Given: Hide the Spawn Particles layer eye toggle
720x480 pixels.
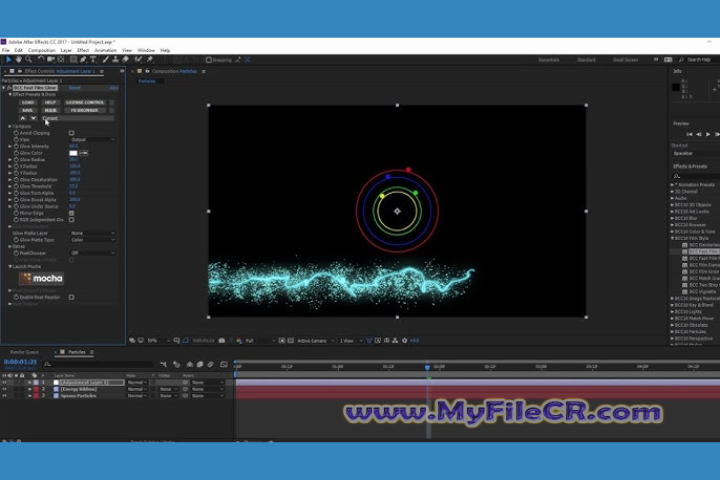Looking at the screenshot, I should (4, 395).
